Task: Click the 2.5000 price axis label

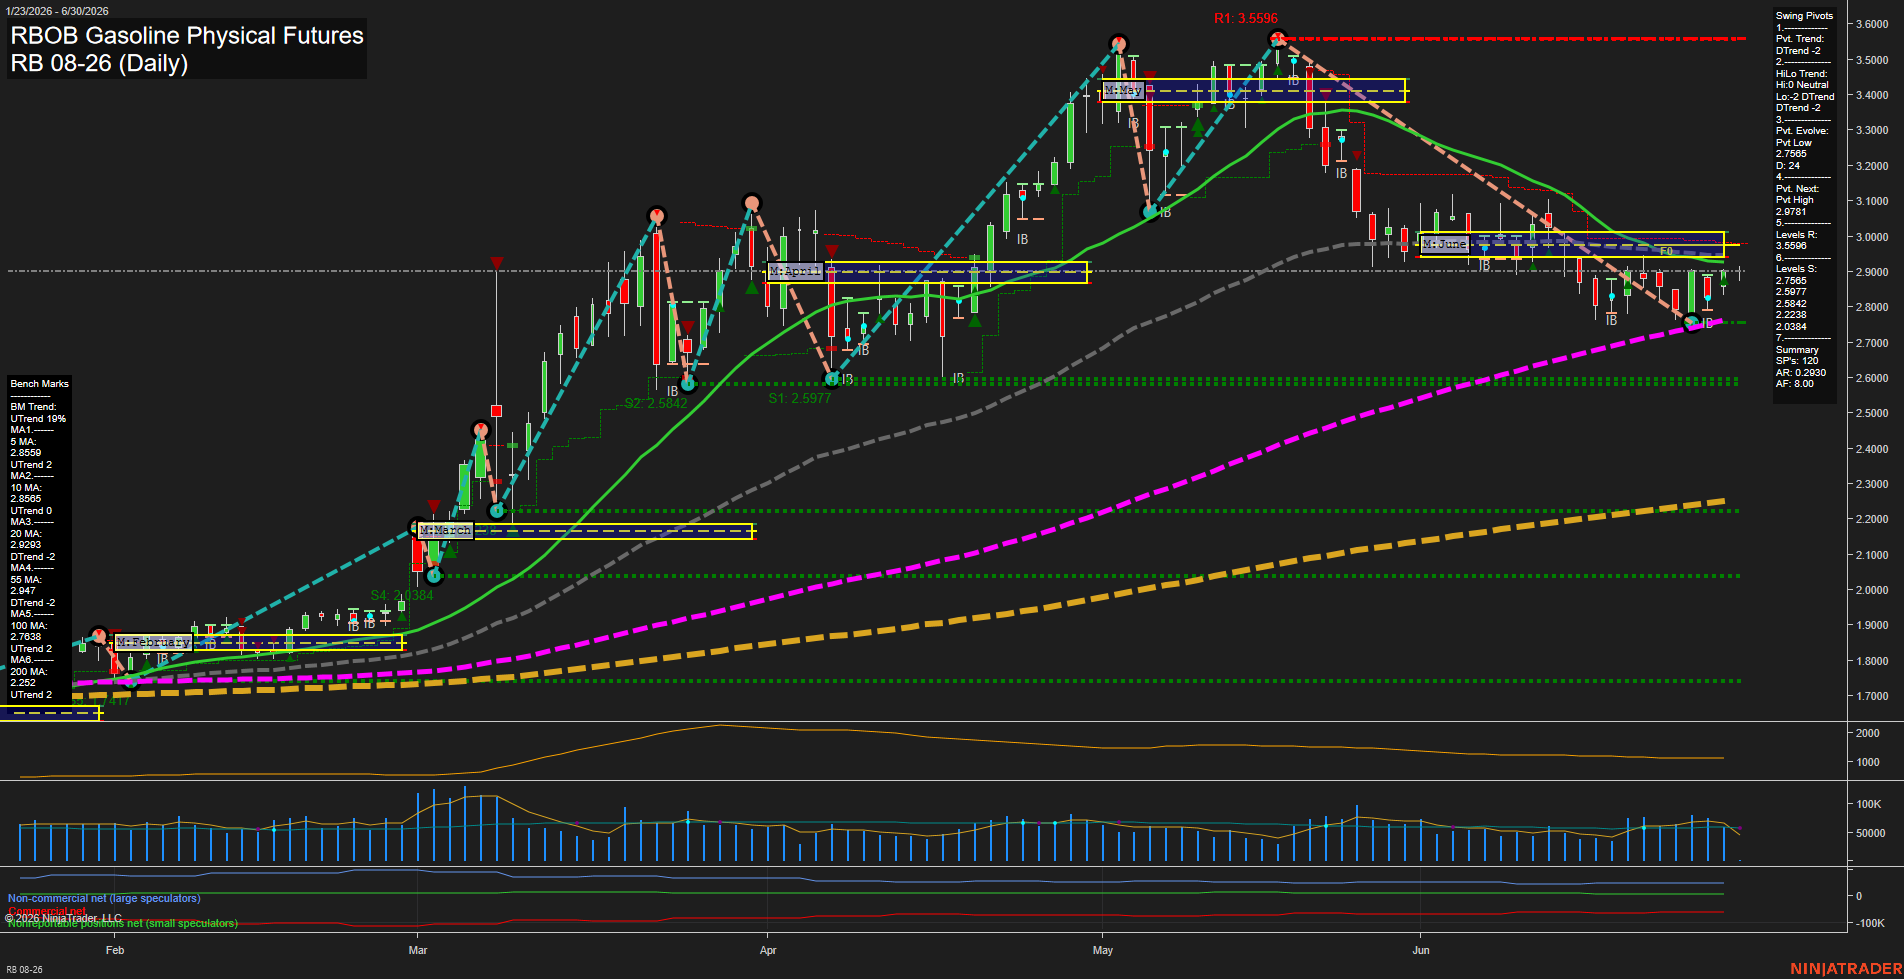Action: [x=1872, y=413]
